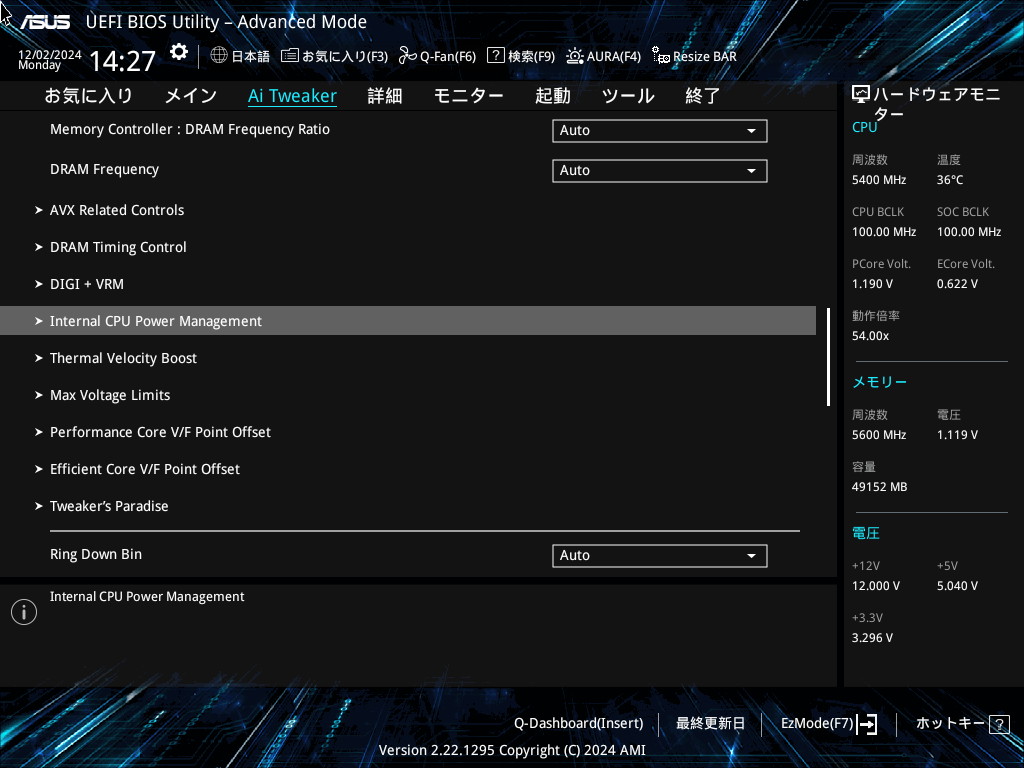Click Resize BAR label
The height and width of the screenshot is (768, 1024).
coord(705,57)
